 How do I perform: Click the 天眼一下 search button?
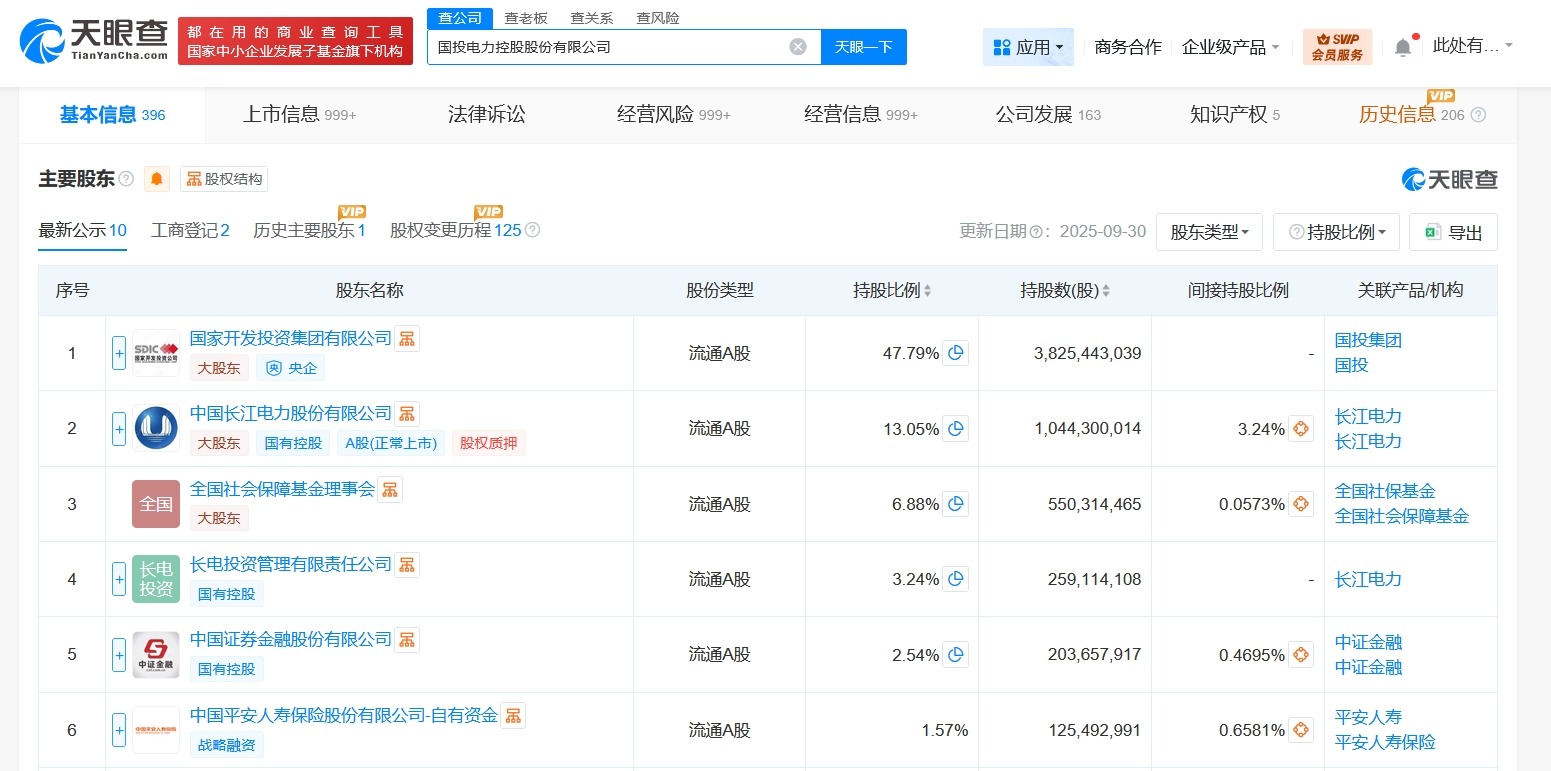tap(863, 47)
